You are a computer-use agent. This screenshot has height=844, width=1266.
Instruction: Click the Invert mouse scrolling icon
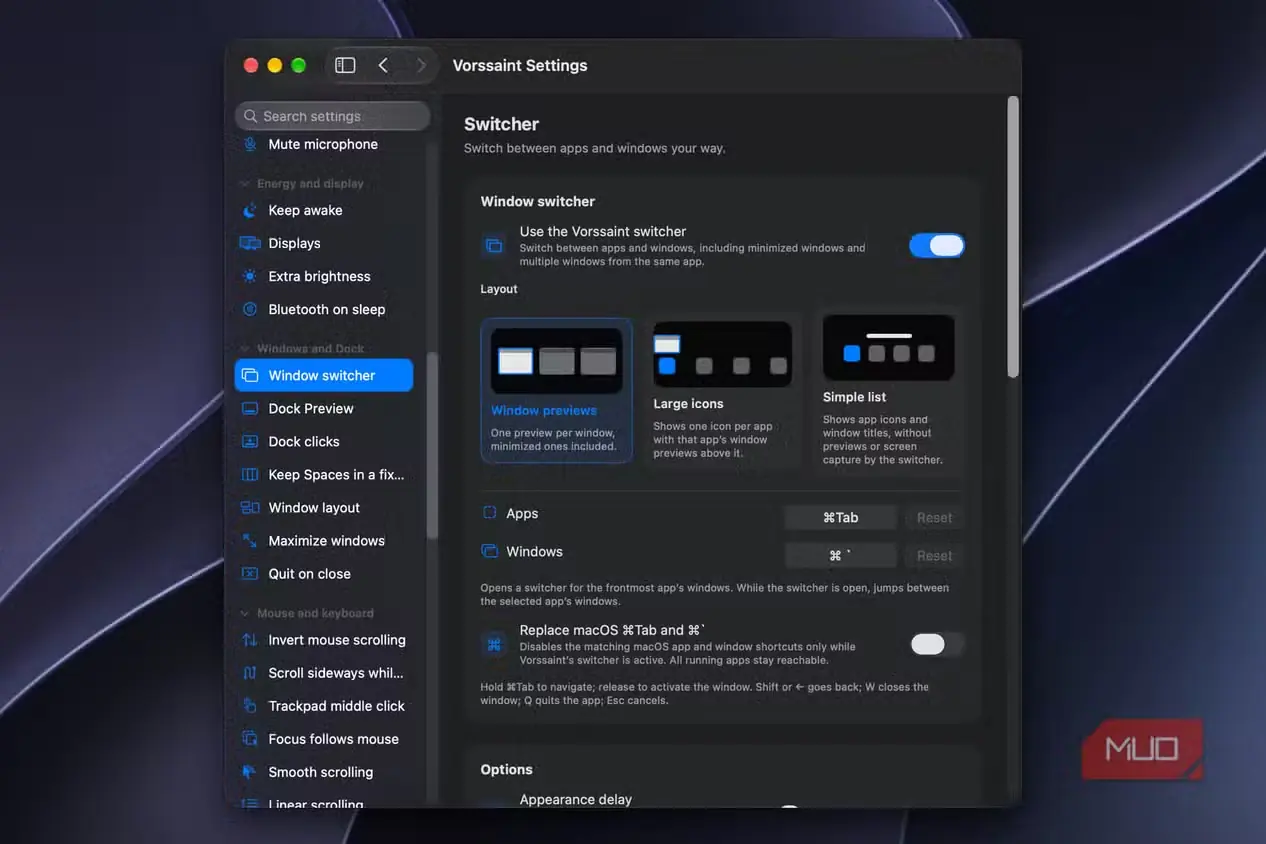(250, 640)
